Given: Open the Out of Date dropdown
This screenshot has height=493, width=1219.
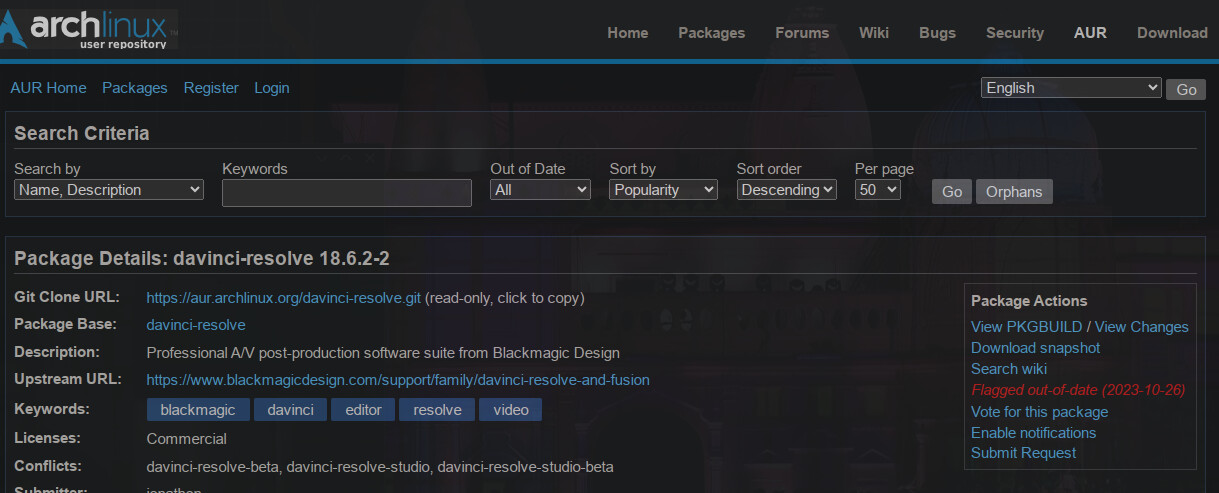Looking at the screenshot, I should coord(540,190).
